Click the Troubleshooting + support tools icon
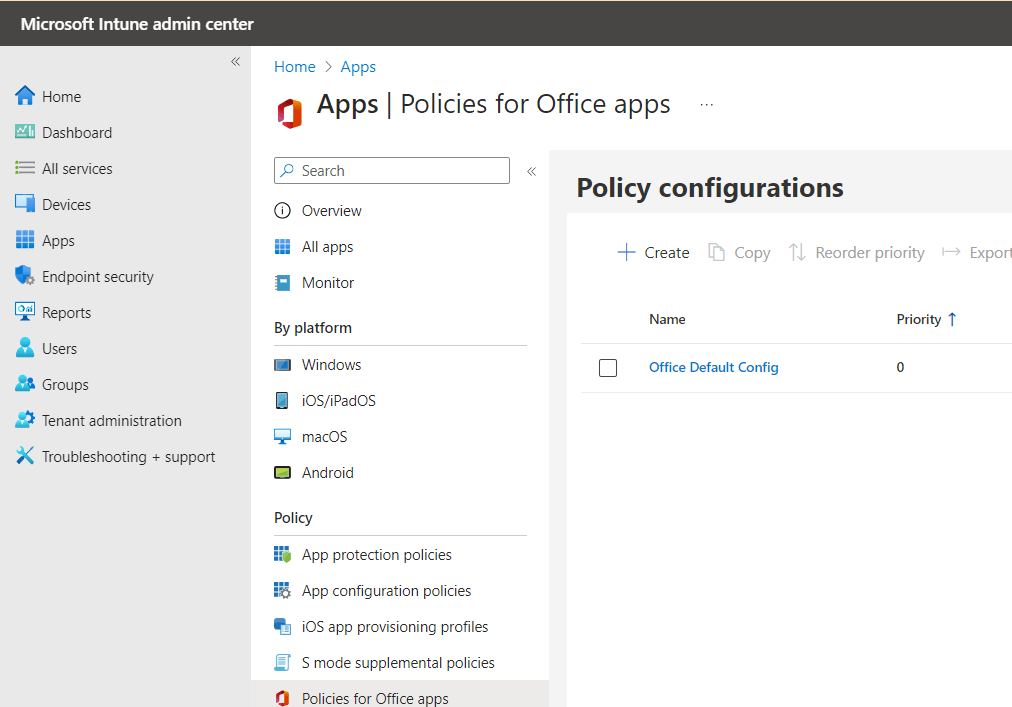This screenshot has height=707, width=1012. point(25,457)
